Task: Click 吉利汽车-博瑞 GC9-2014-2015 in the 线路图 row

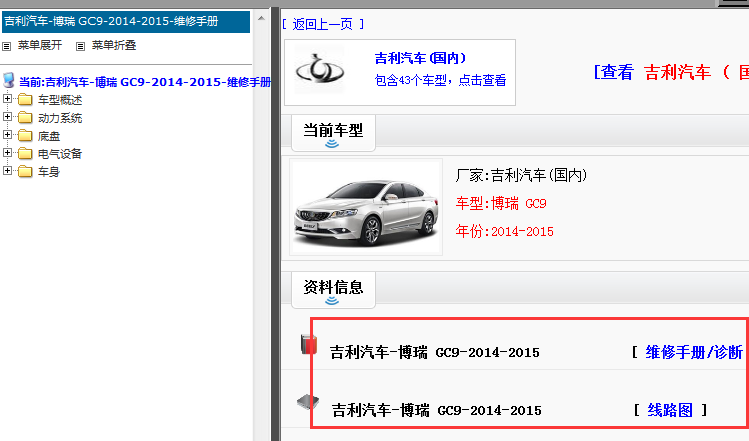Action: click(437, 410)
